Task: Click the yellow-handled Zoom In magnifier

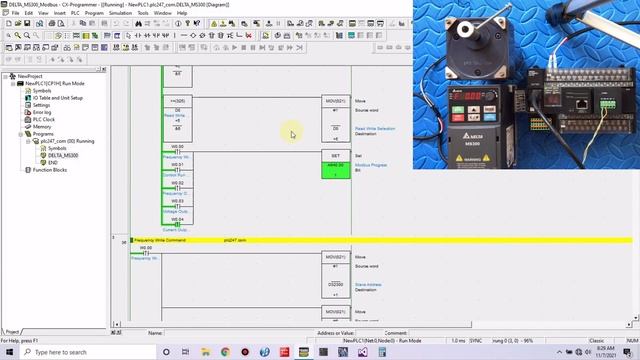Action: (18, 36)
